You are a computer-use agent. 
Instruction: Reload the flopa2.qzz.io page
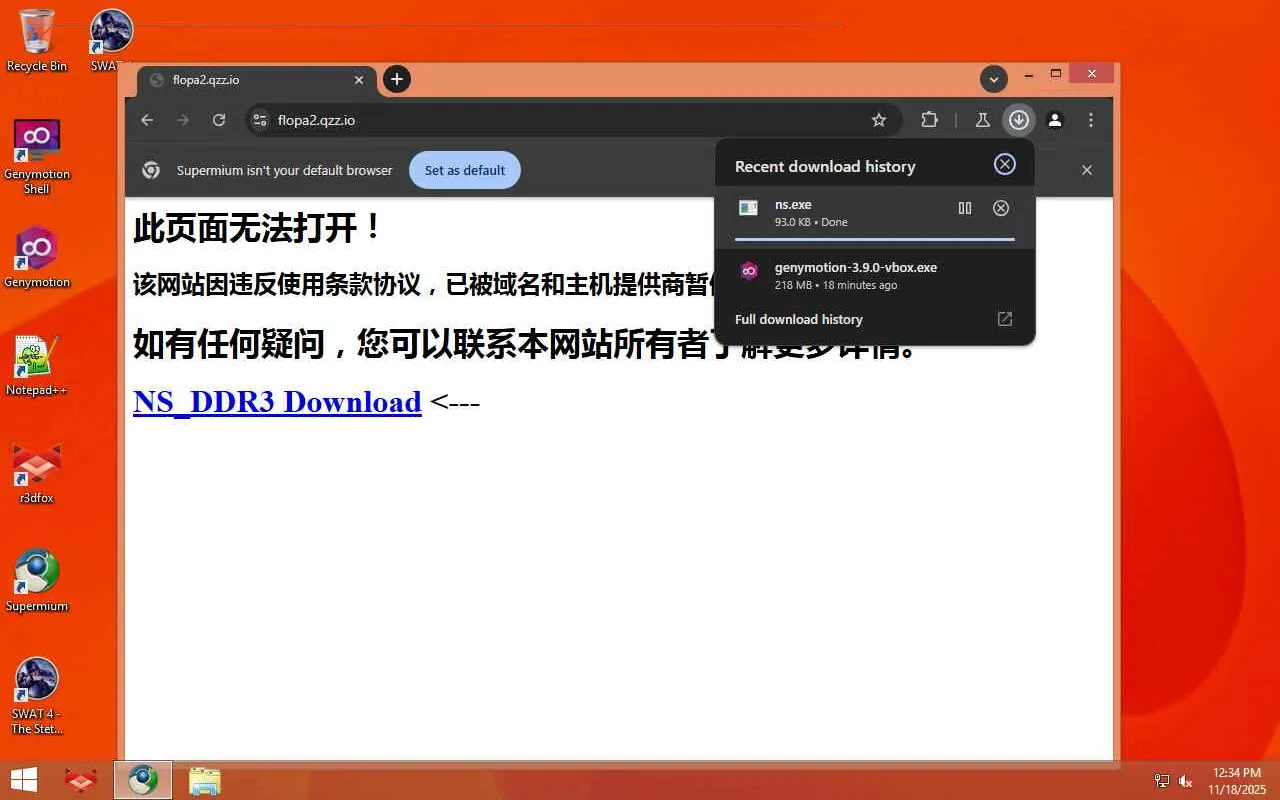219,120
